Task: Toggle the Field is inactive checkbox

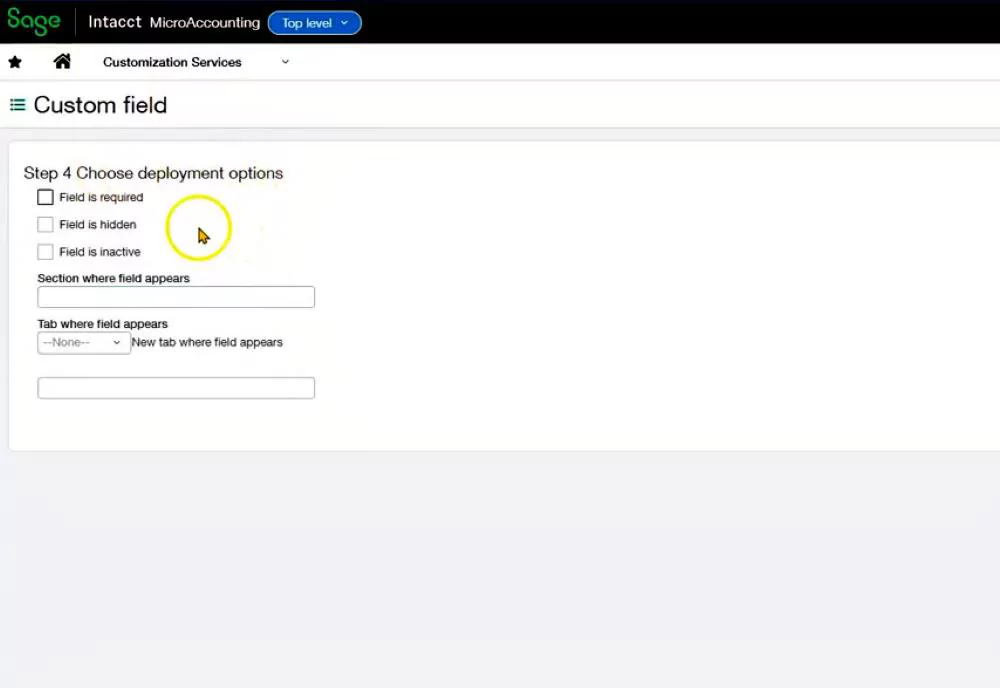Action: pyautogui.click(x=45, y=252)
